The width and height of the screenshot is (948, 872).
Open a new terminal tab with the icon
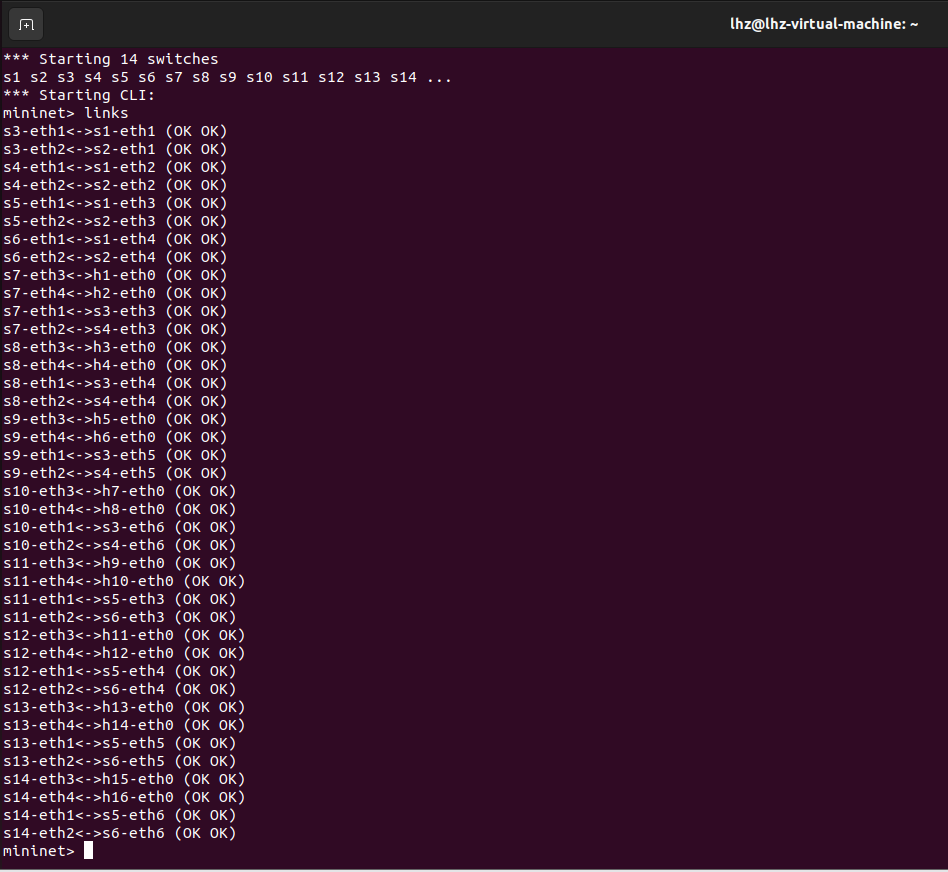pos(26,24)
